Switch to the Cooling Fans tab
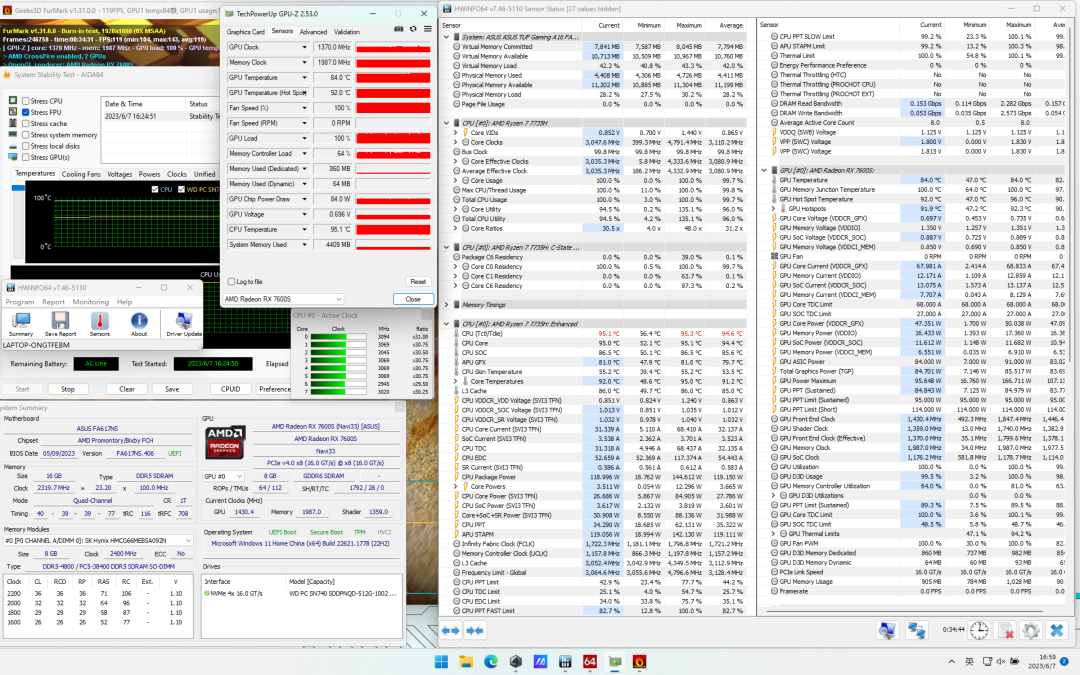Screen dimensions: 1080x675 [81, 174]
